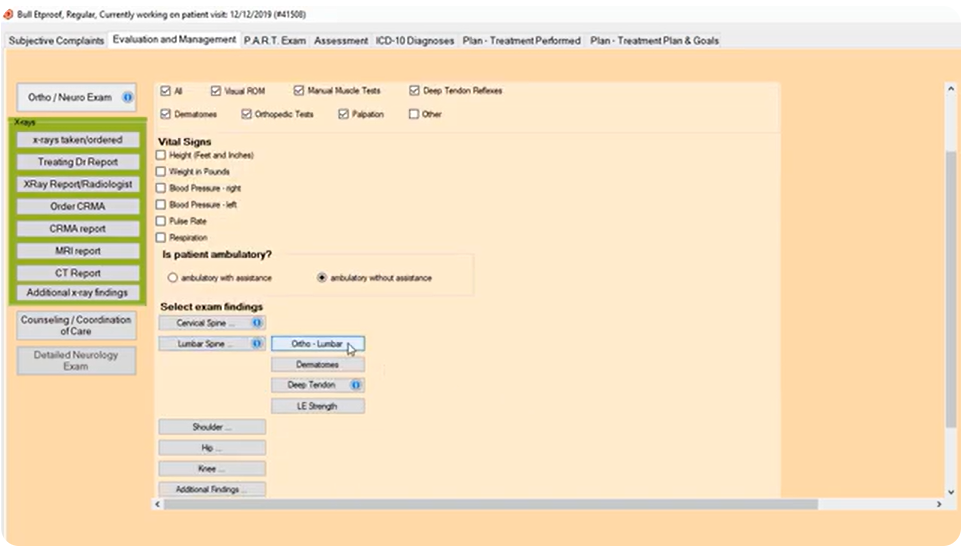Viewport: 966px width, 550px height.
Task: Click the red app icon in title bar
Action: pyautogui.click(x=8, y=14)
